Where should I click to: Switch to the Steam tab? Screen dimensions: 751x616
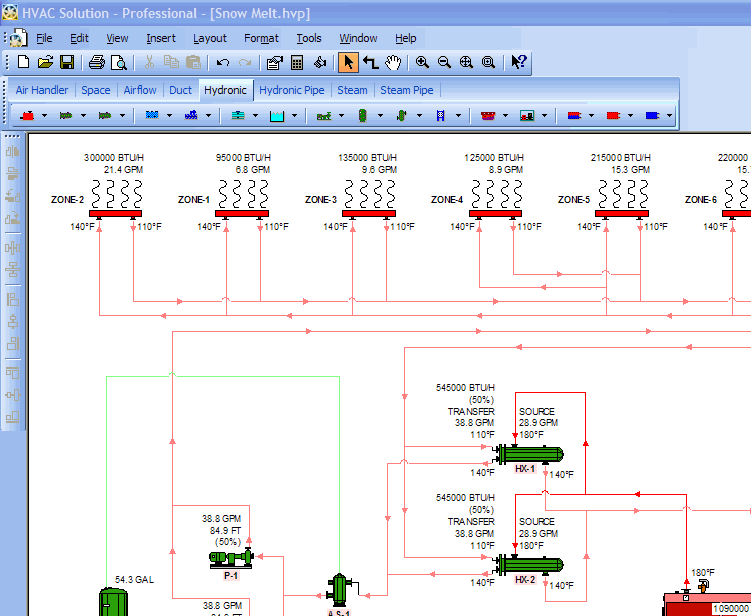(352, 90)
